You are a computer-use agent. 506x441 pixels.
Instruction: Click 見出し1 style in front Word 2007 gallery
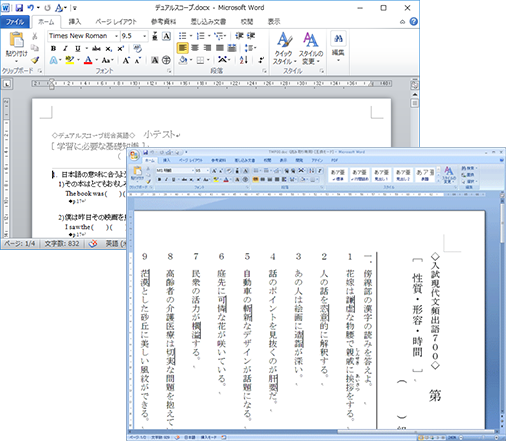[381, 175]
